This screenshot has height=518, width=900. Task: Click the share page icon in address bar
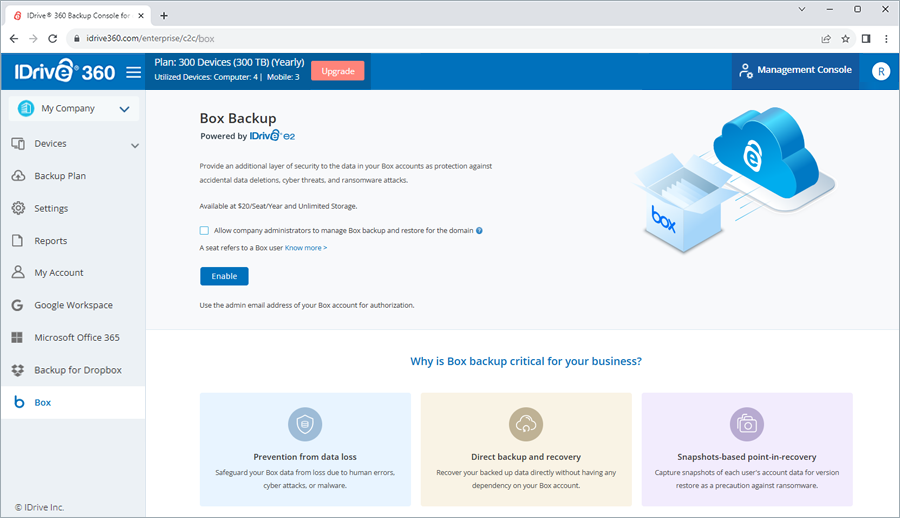point(826,38)
